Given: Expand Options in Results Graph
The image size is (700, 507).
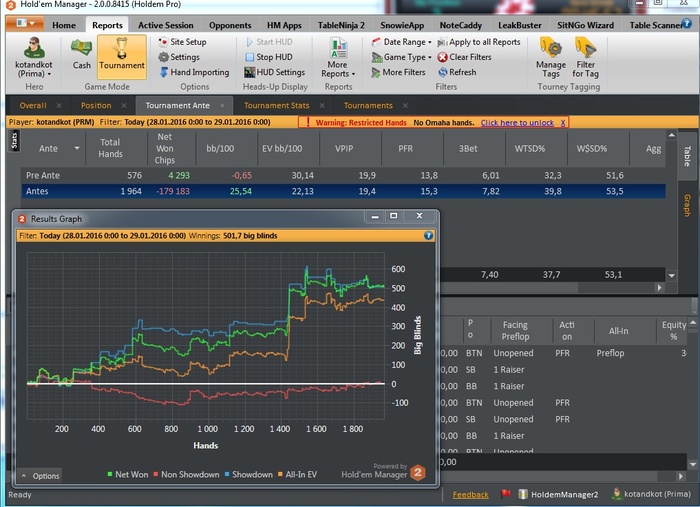Looking at the screenshot, I should [x=40, y=476].
